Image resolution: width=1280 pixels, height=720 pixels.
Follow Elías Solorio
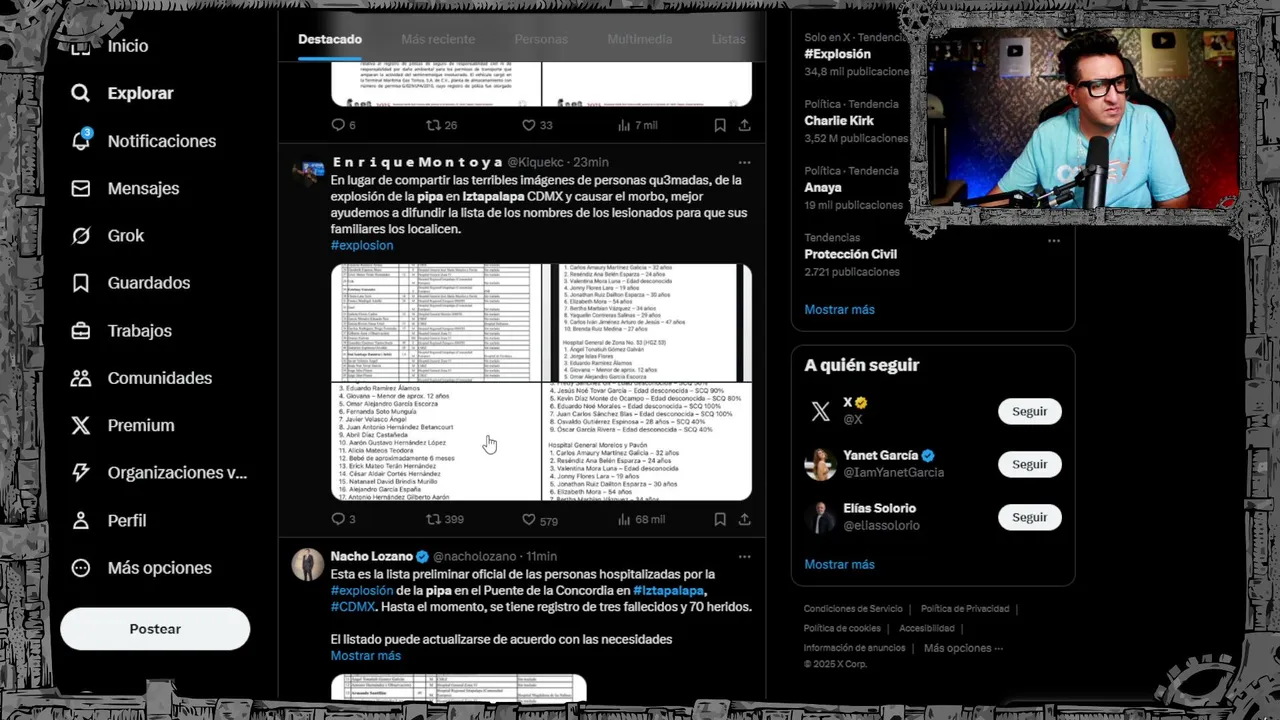click(x=1029, y=517)
